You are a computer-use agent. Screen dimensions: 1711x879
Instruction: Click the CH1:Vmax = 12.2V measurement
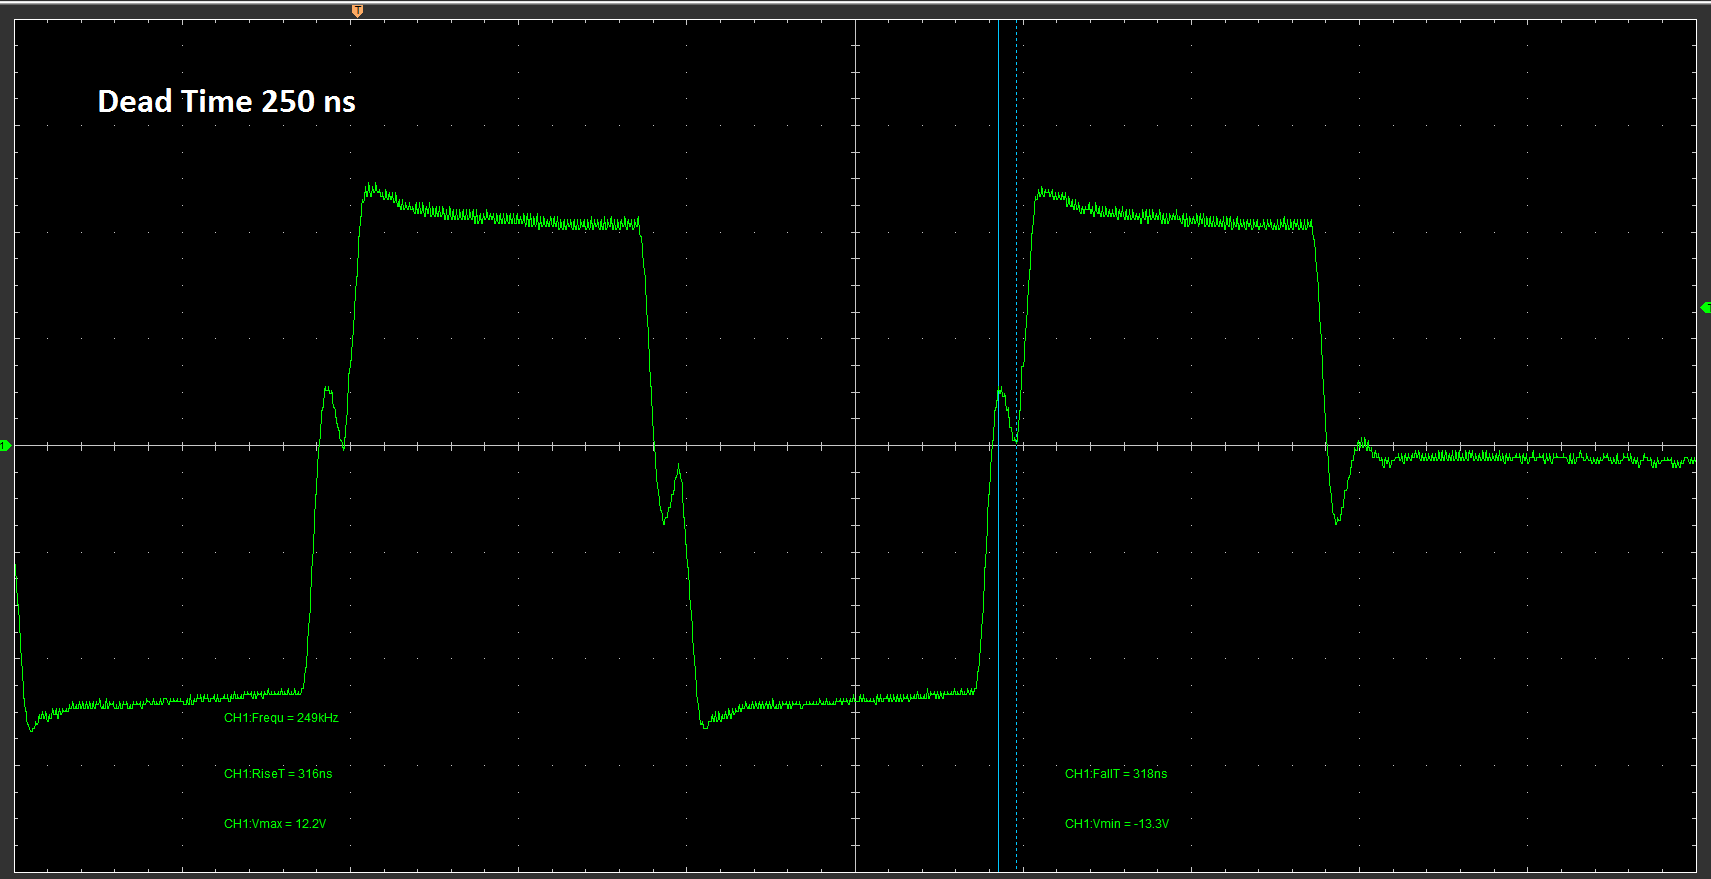pos(275,824)
